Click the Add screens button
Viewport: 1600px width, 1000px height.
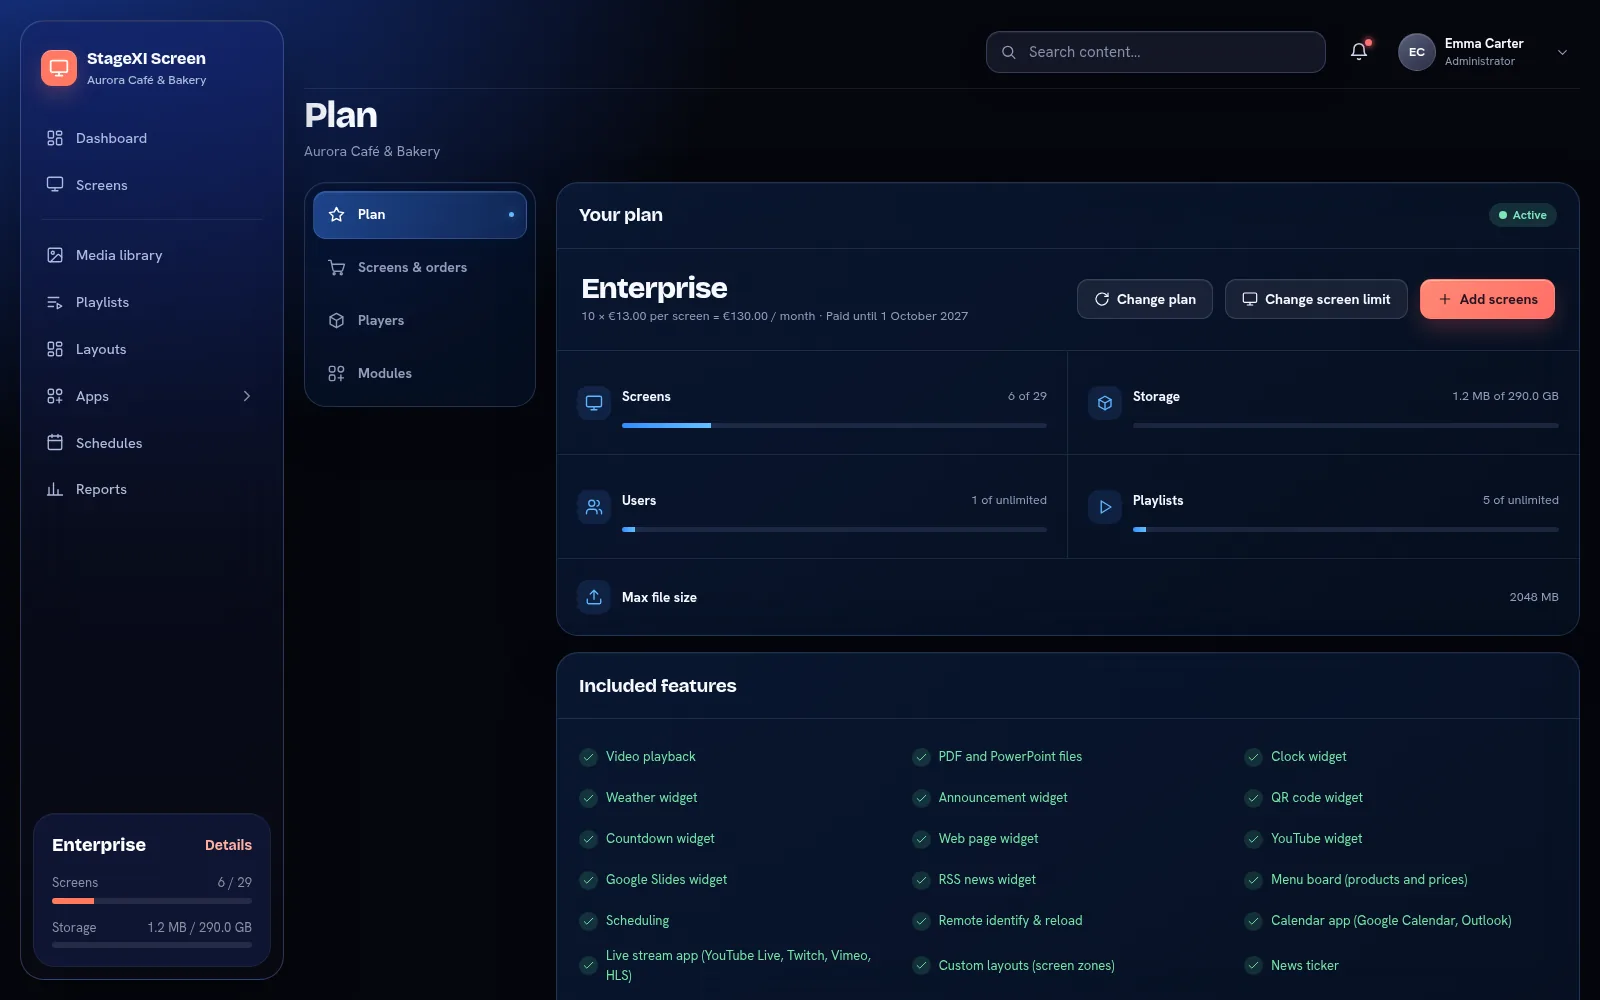[x=1487, y=299]
